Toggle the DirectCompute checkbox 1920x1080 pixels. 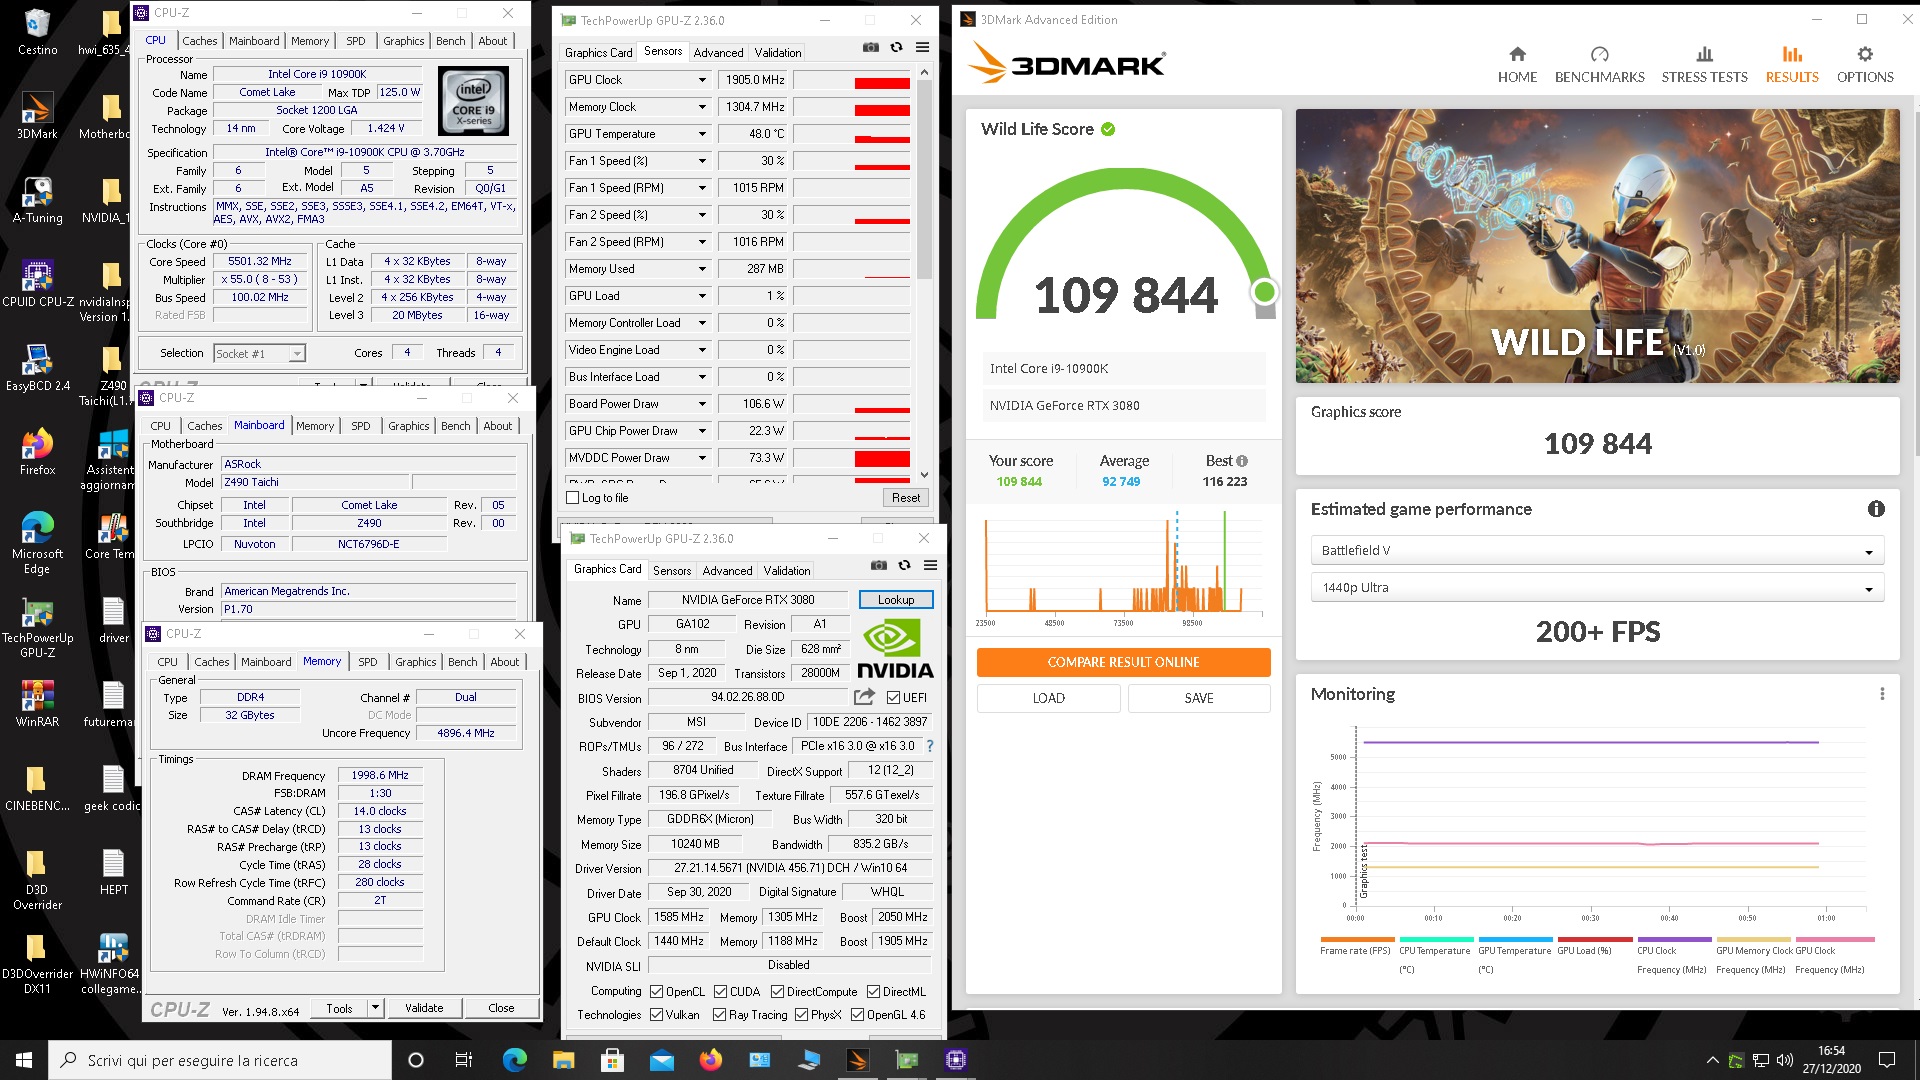[x=777, y=992]
